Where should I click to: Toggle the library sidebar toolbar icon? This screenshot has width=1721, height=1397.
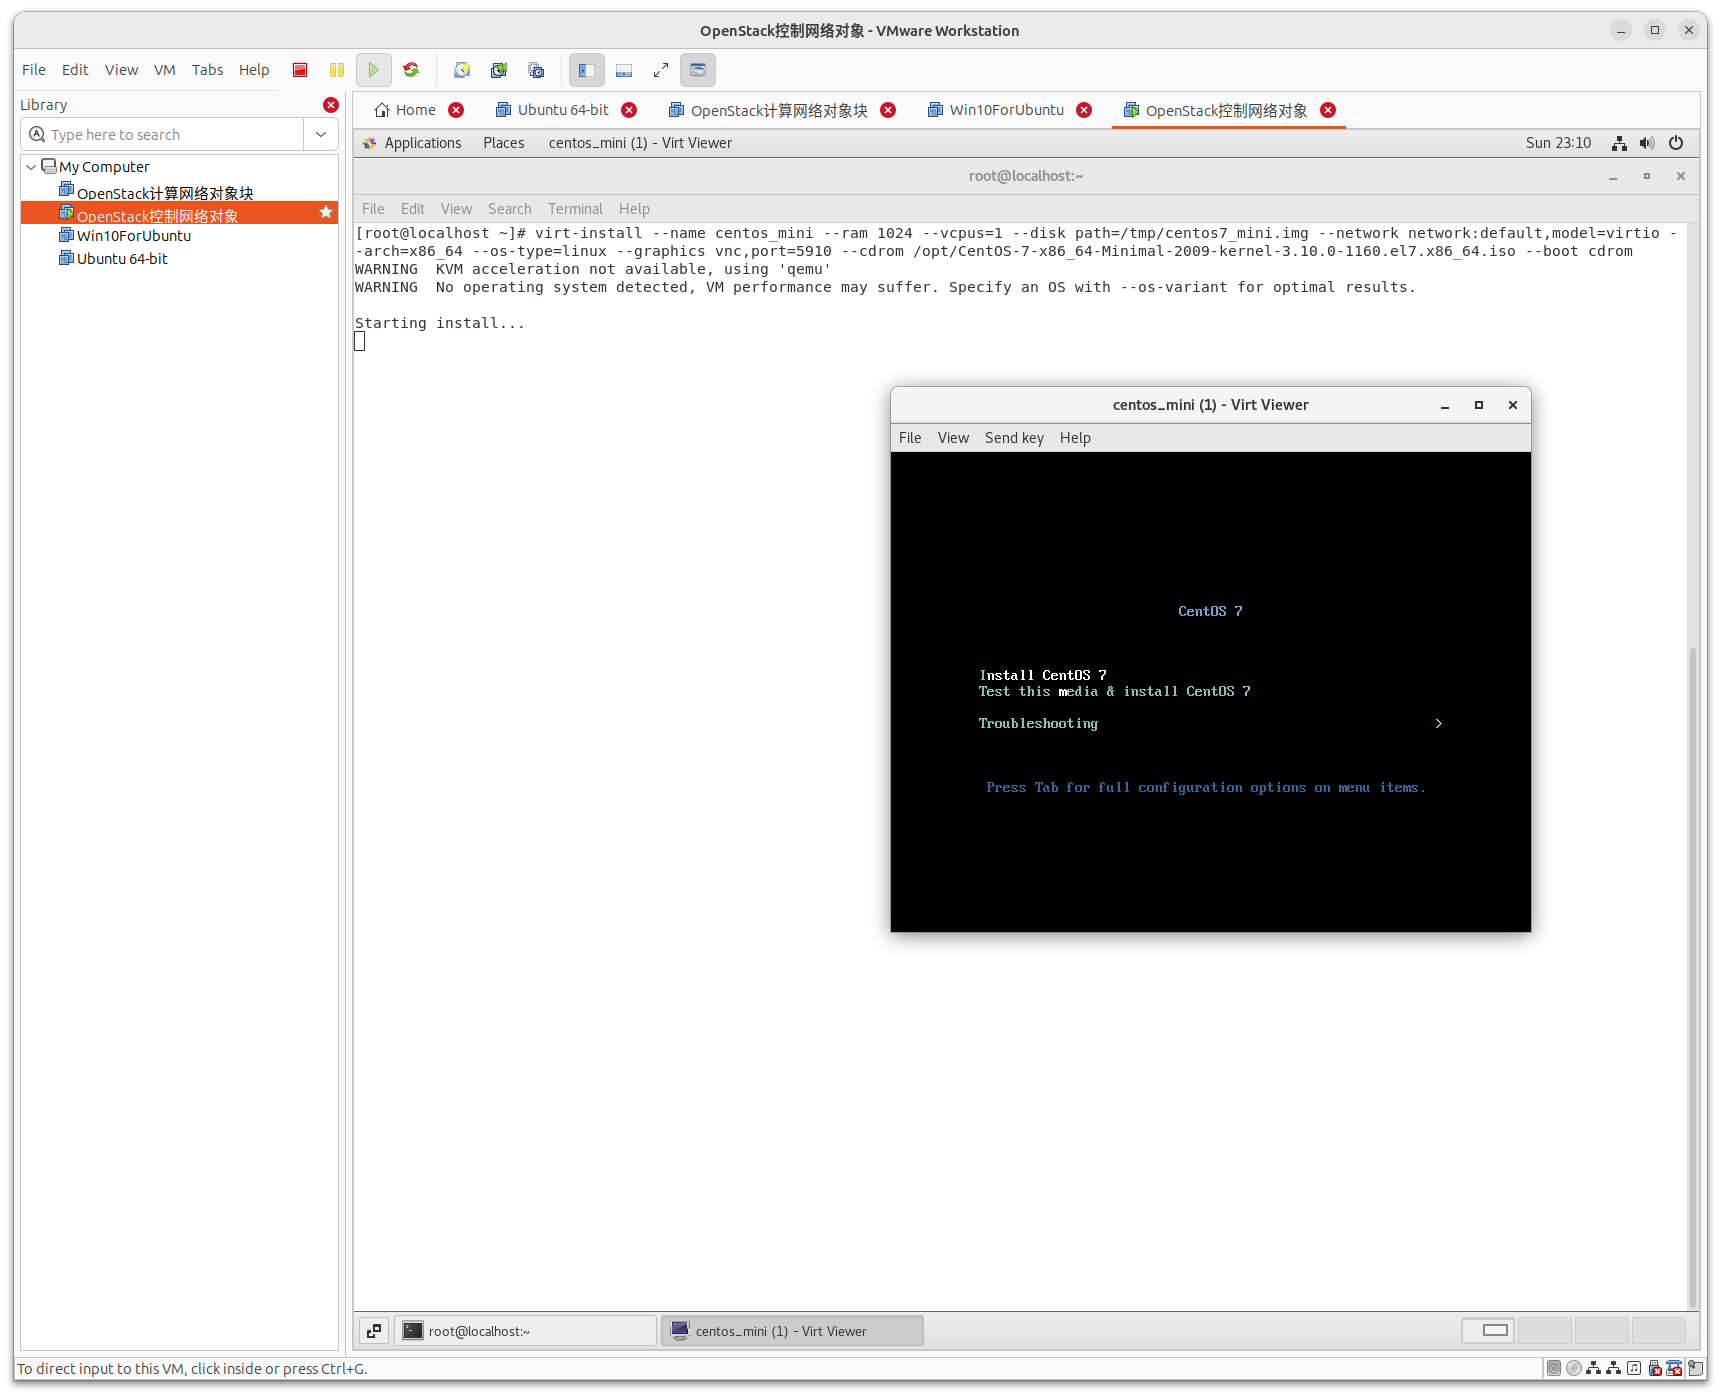[x=587, y=70]
